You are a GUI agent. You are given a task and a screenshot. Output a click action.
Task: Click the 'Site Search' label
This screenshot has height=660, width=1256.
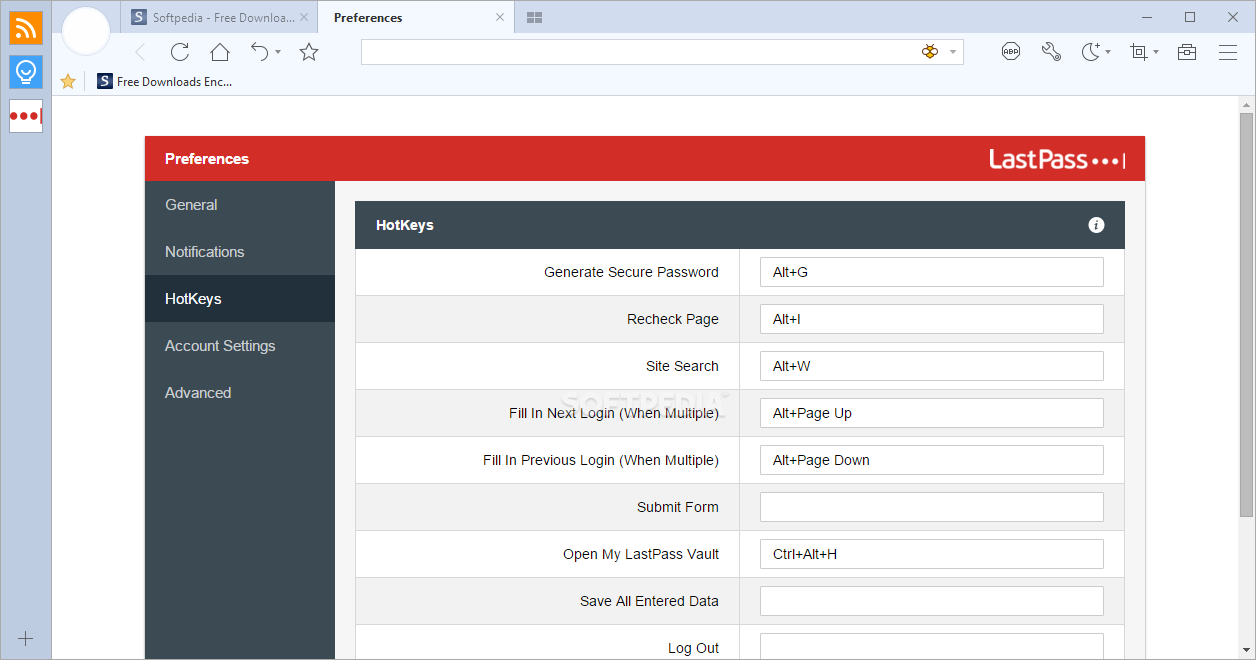tap(682, 366)
